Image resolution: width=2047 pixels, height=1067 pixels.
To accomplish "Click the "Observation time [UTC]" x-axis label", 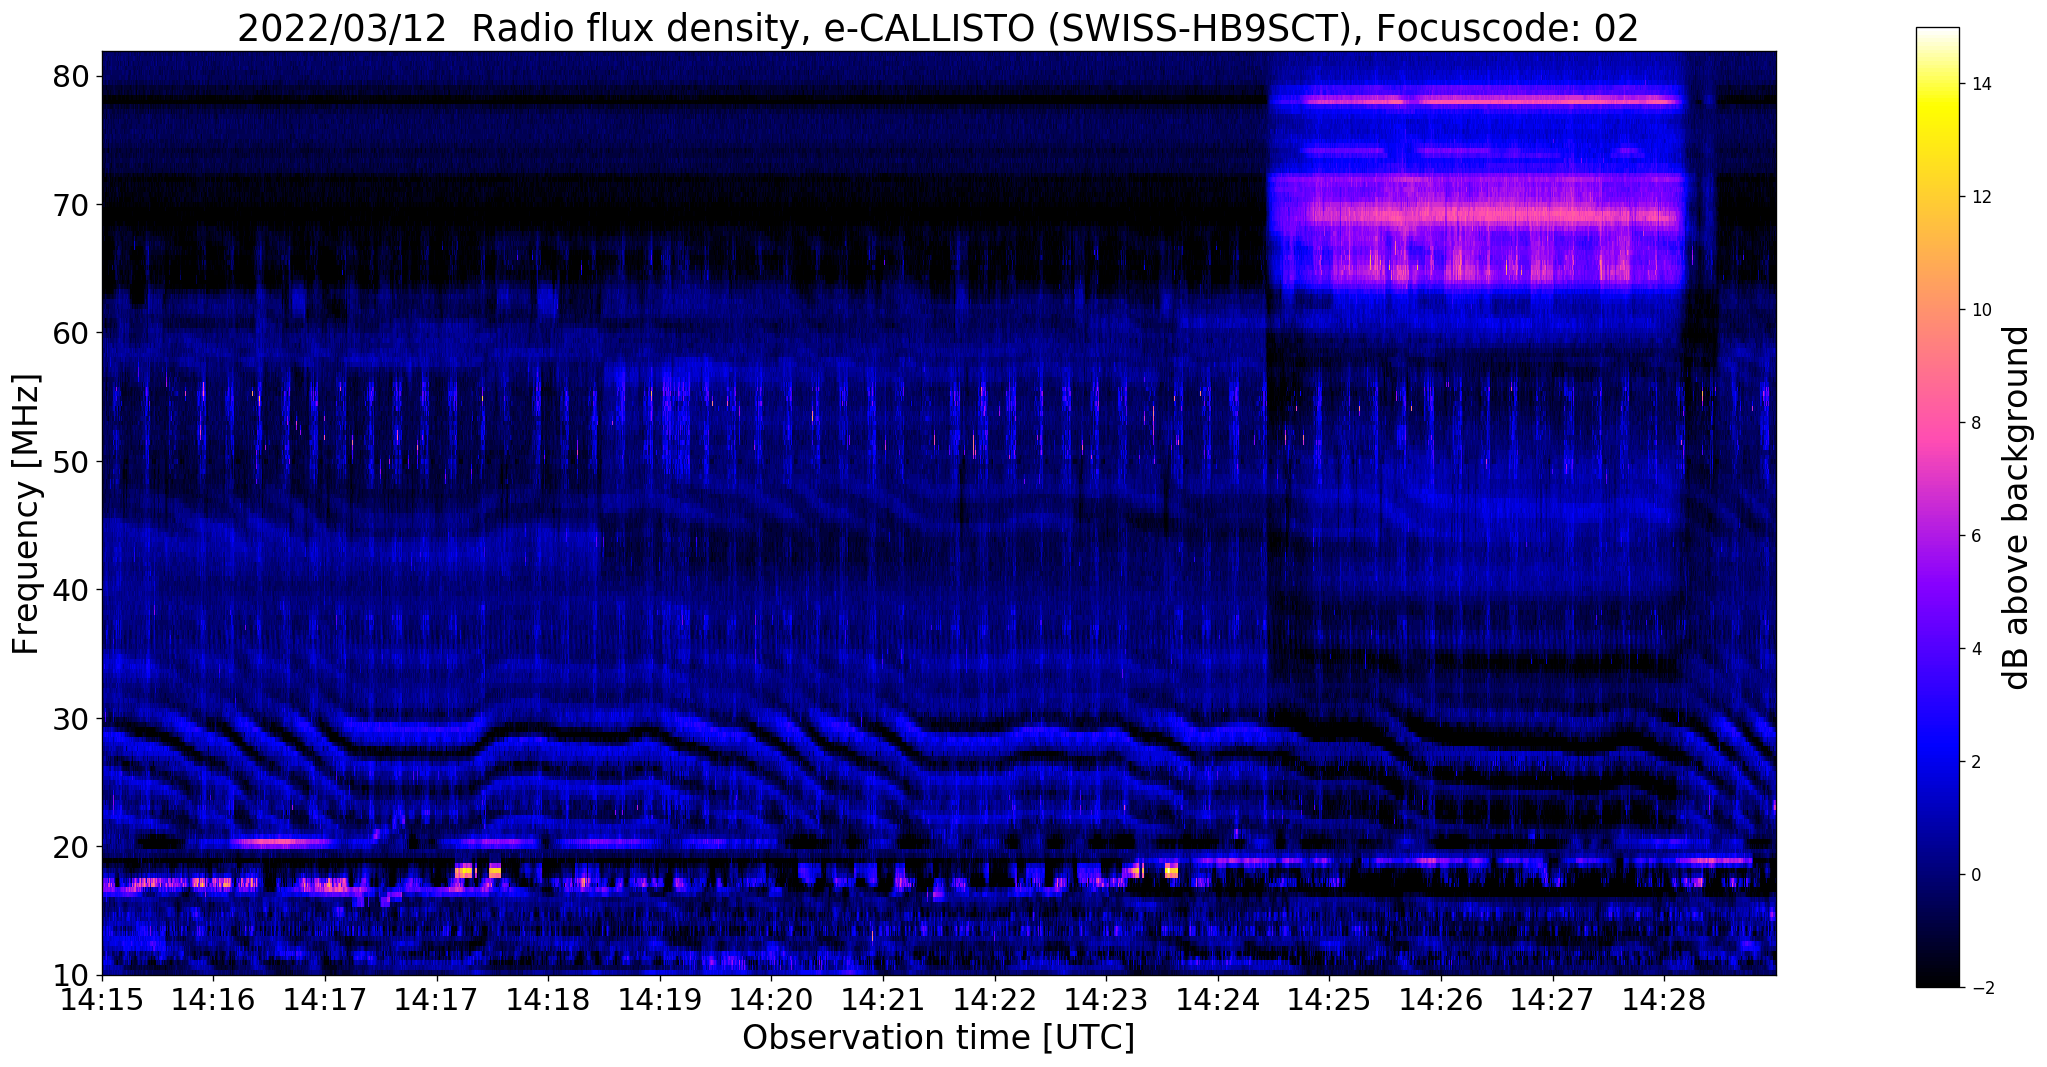I will click(938, 1038).
